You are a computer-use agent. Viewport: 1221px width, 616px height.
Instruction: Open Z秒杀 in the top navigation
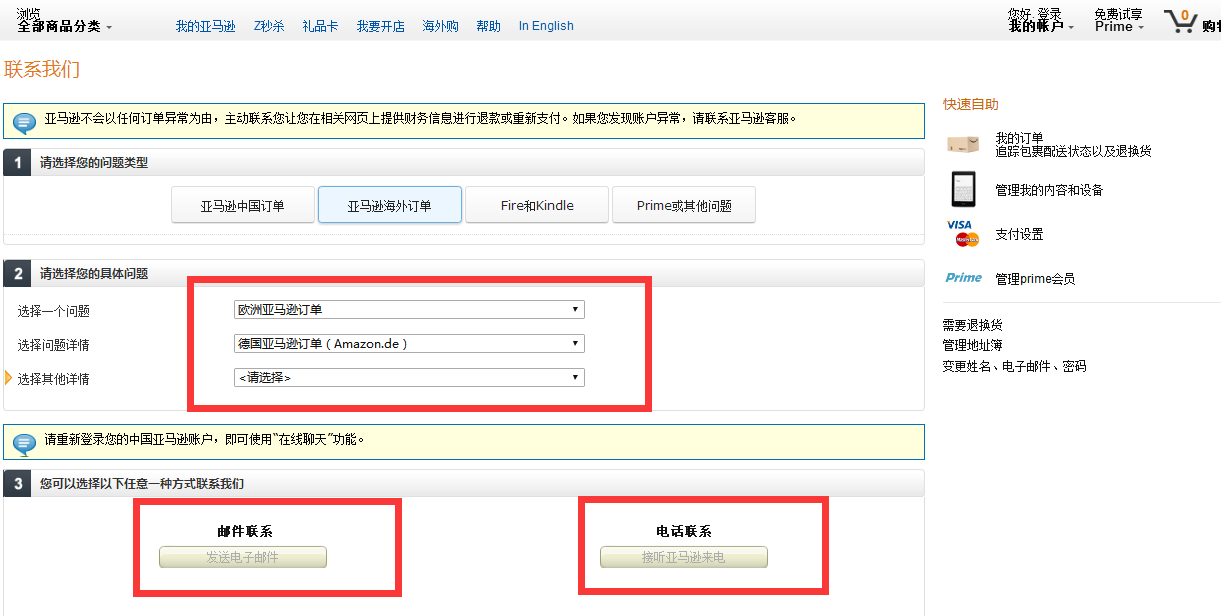pyautogui.click(x=269, y=27)
